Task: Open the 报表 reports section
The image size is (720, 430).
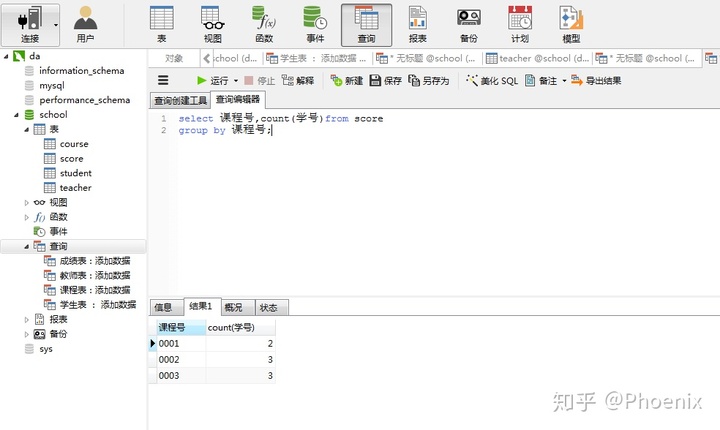Action: pyautogui.click(x=417, y=25)
